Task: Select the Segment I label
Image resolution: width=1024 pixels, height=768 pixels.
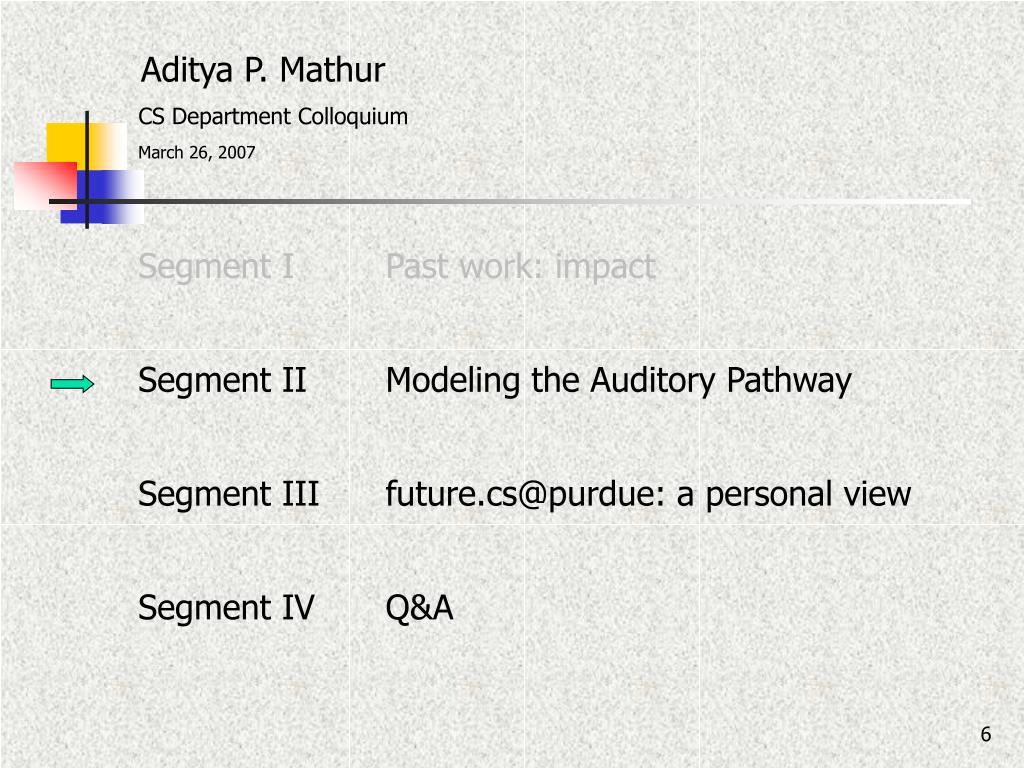Action: point(216,266)
